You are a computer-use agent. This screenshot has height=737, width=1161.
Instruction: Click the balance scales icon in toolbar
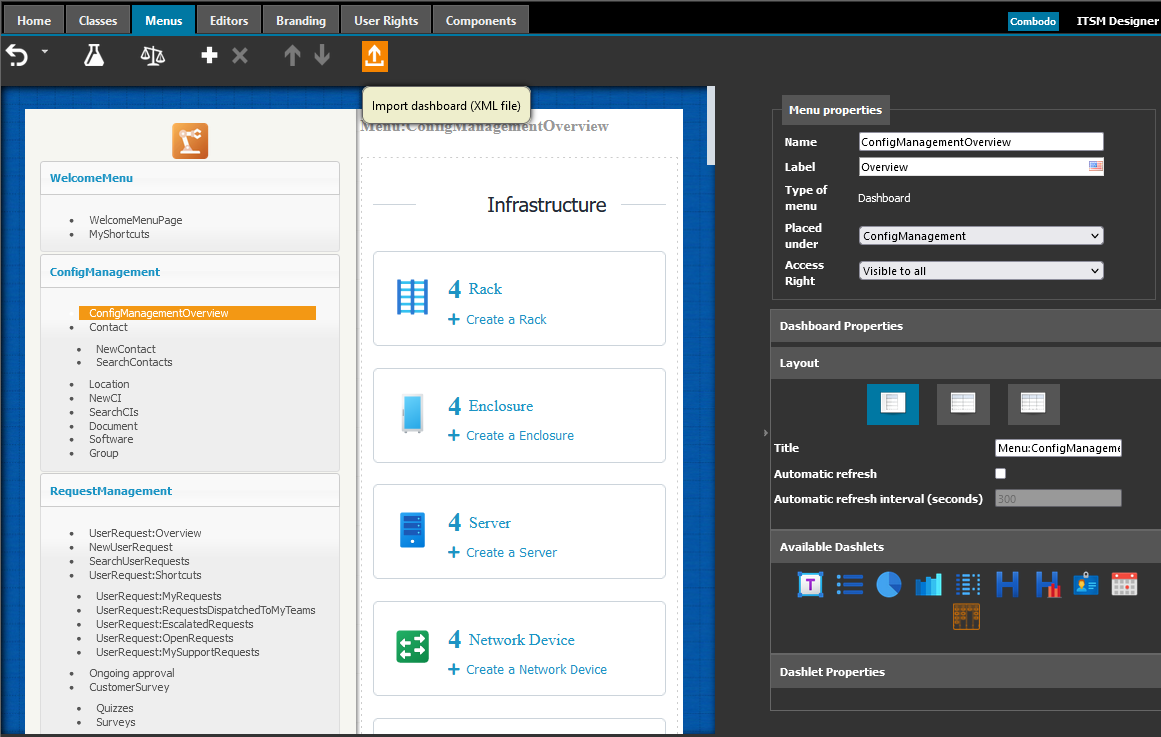click(x=152, y=56)
